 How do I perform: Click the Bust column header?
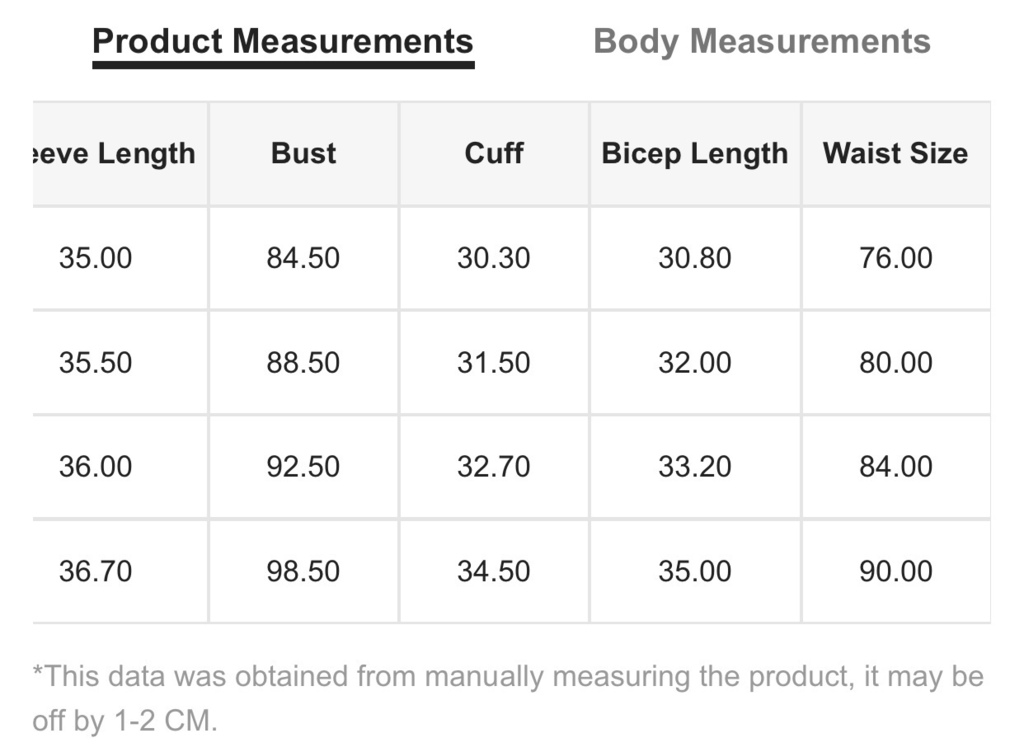(304, 153)
